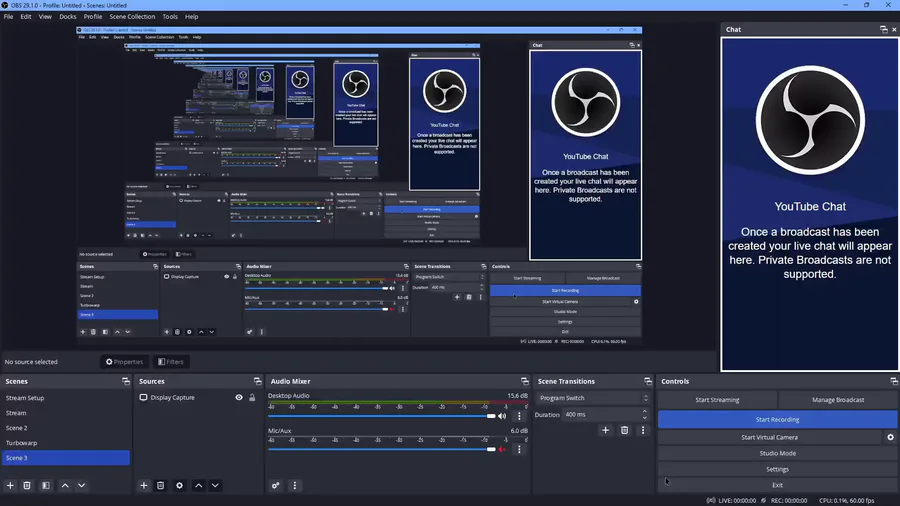Click the preview canvas display capture
900x506 pixels.
point(359,186)
